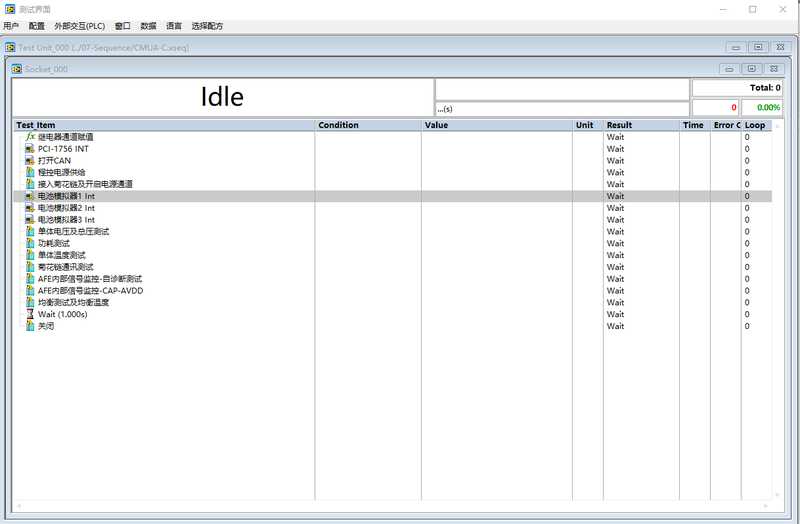Click the LabVIEW icon in 测试界面 title bar
This screenshot has height=524, width=800.
click(x=10, y=9)
